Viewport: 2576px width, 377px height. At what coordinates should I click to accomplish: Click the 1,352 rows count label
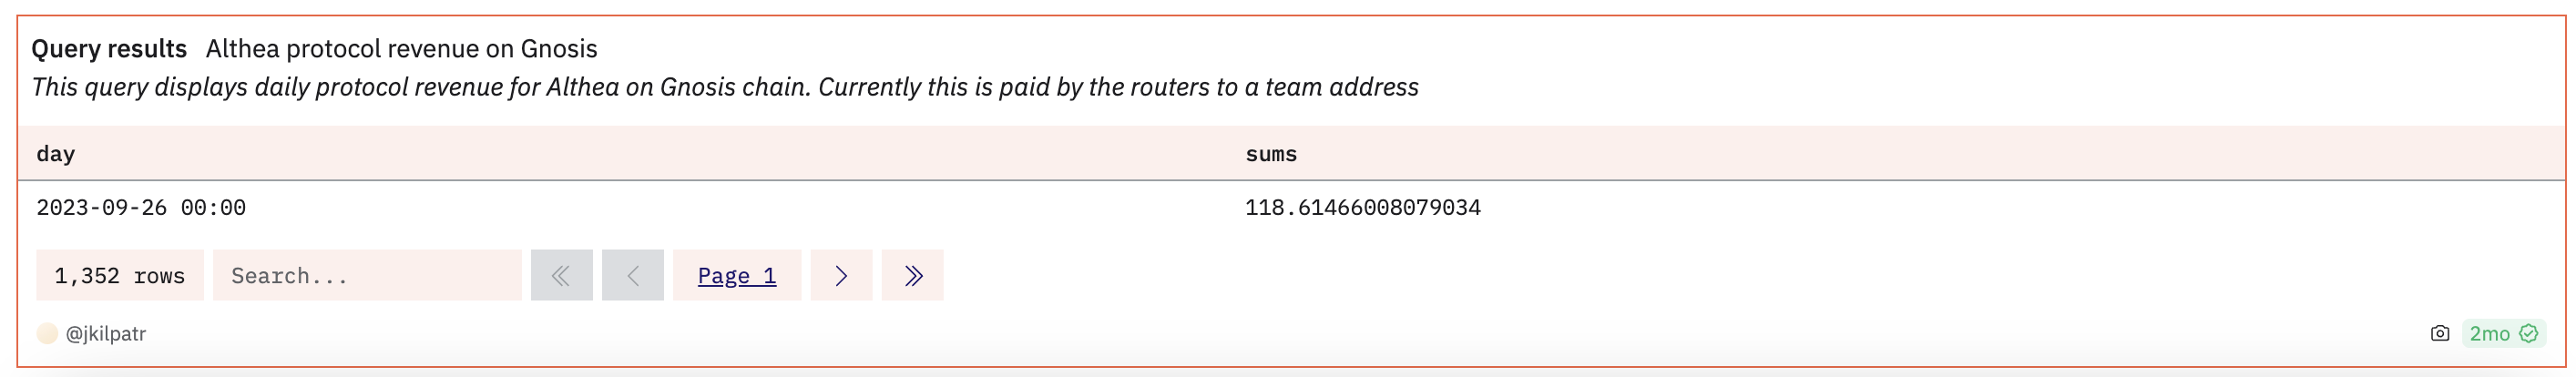pyautogui.click(x=119, y=275)
